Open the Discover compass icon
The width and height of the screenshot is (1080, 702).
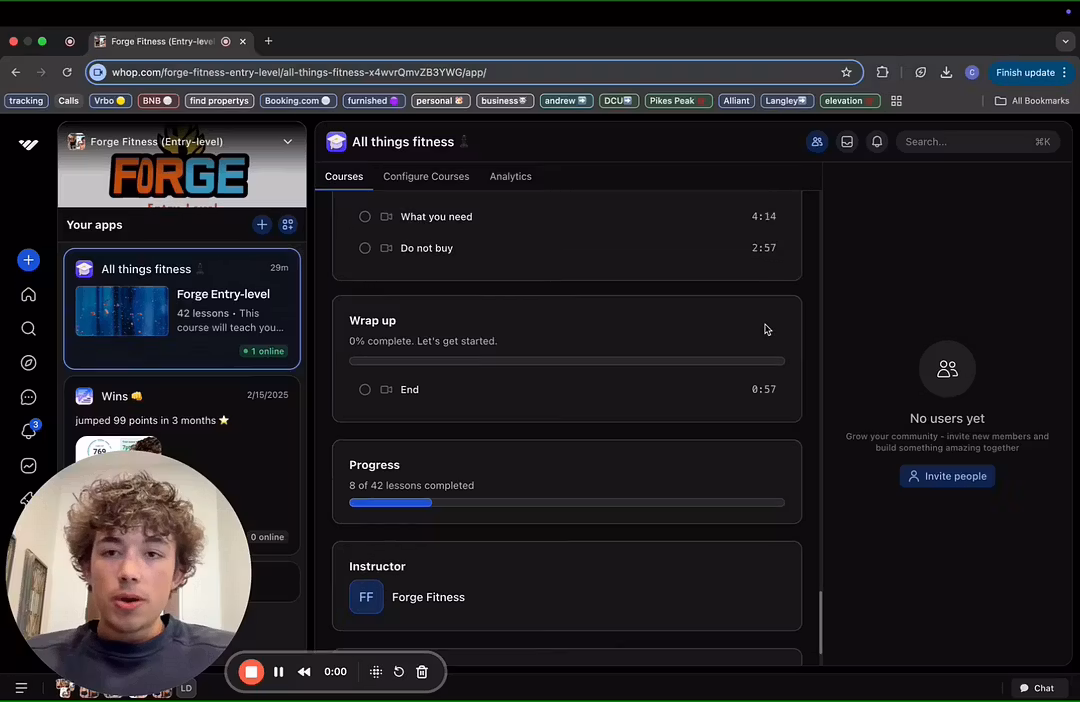click(x=28, y=363)
